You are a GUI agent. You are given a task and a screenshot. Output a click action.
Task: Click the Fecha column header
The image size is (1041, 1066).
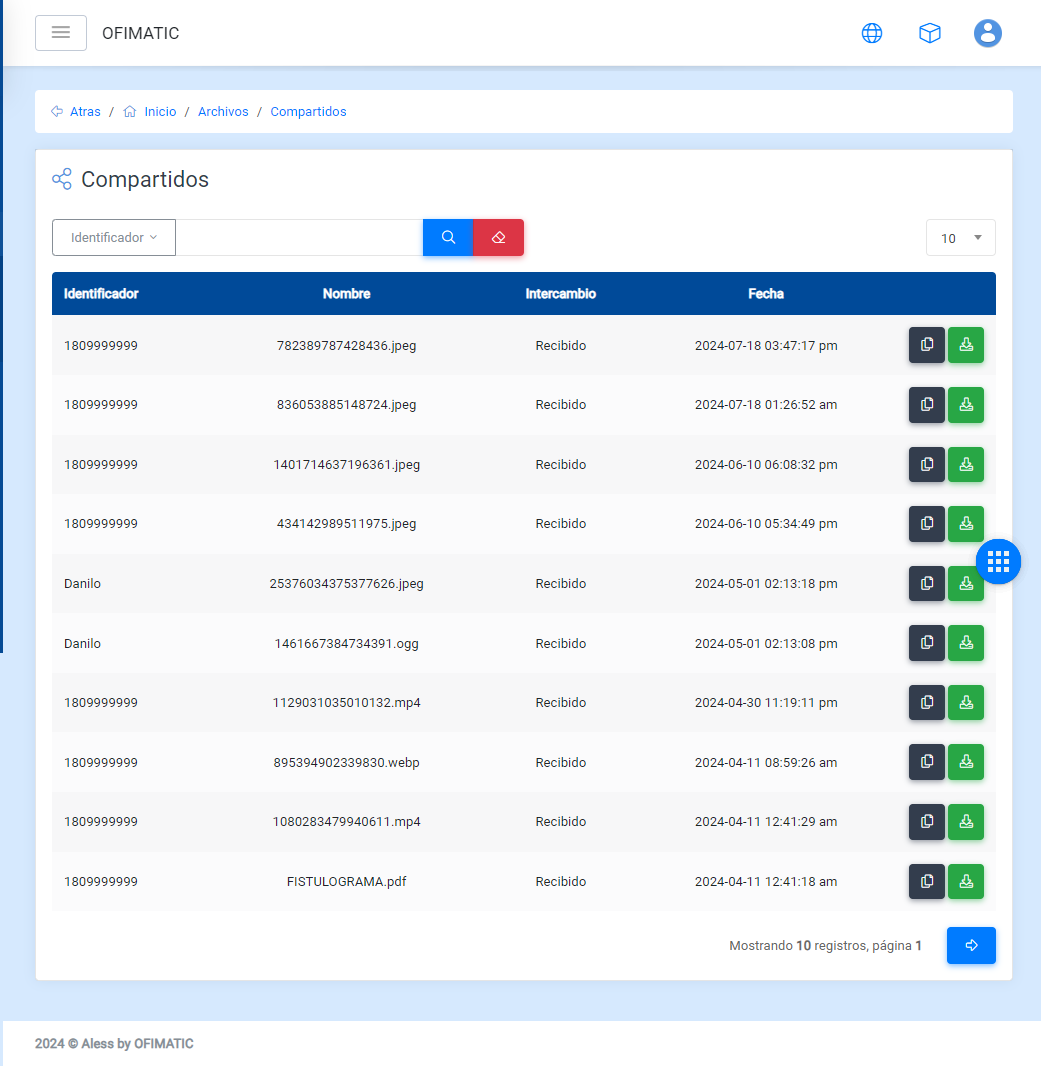(x=766, y=294)
